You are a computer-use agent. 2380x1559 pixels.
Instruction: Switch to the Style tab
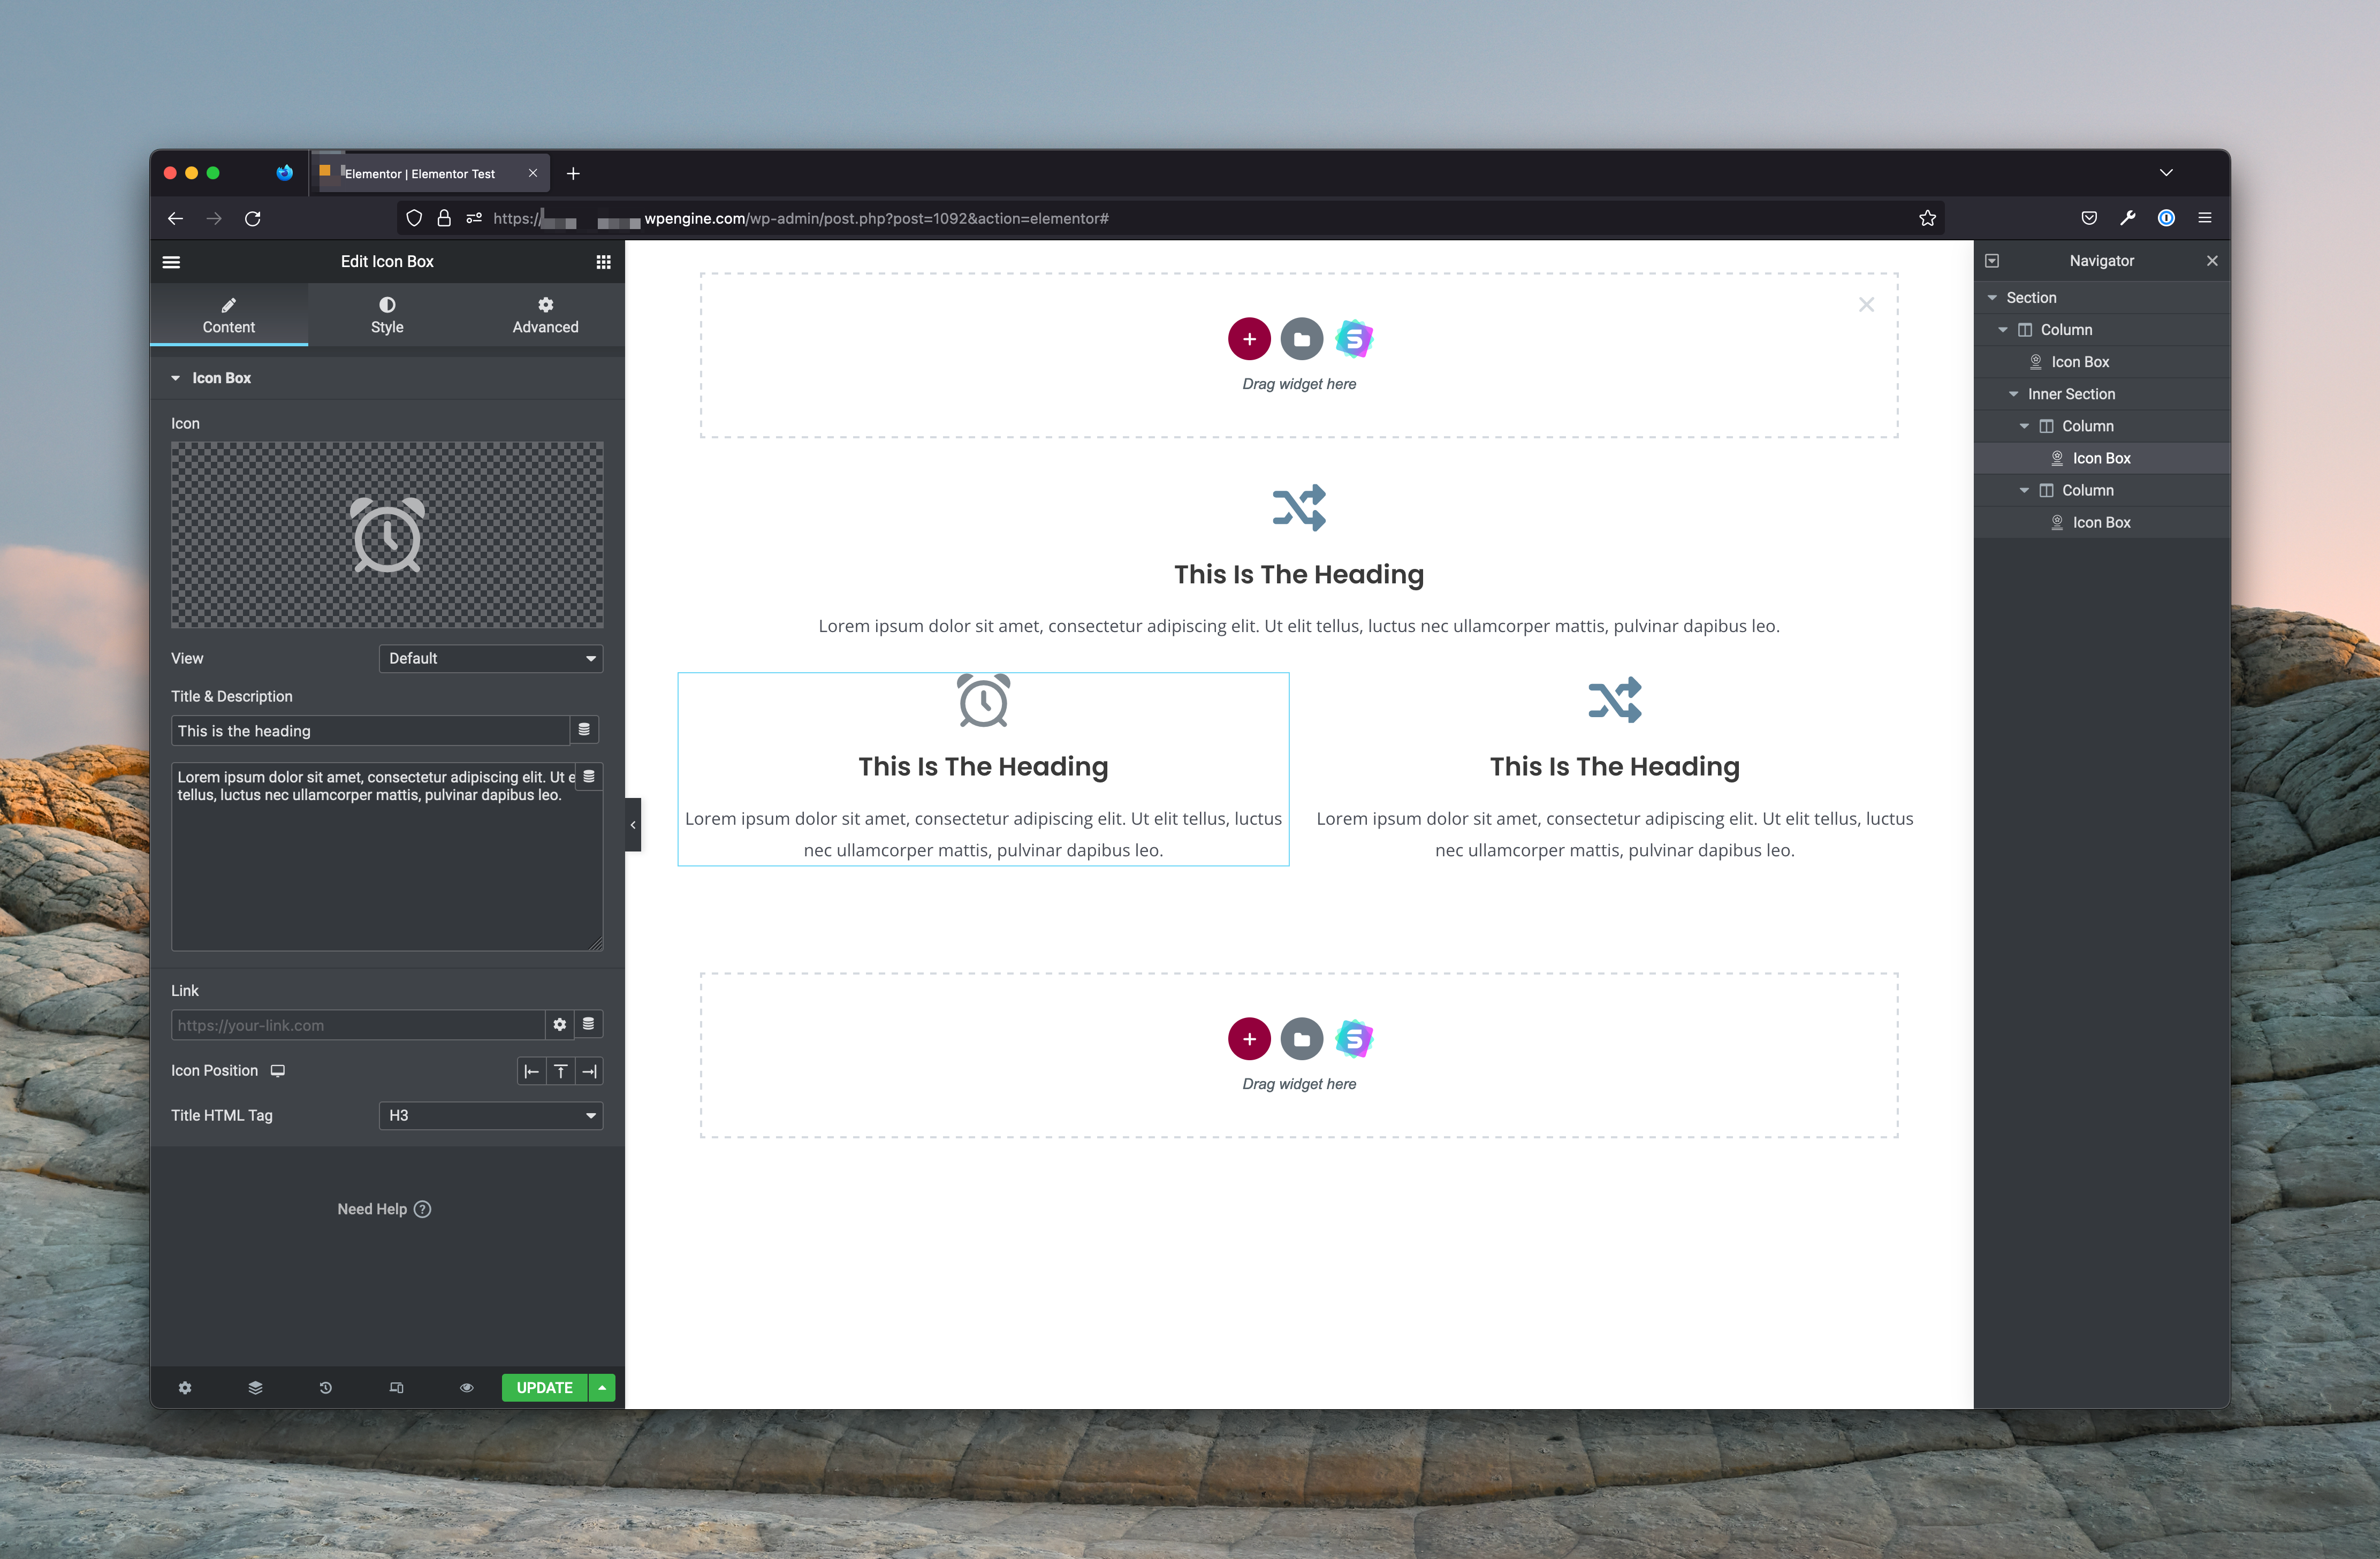point(387,315)
